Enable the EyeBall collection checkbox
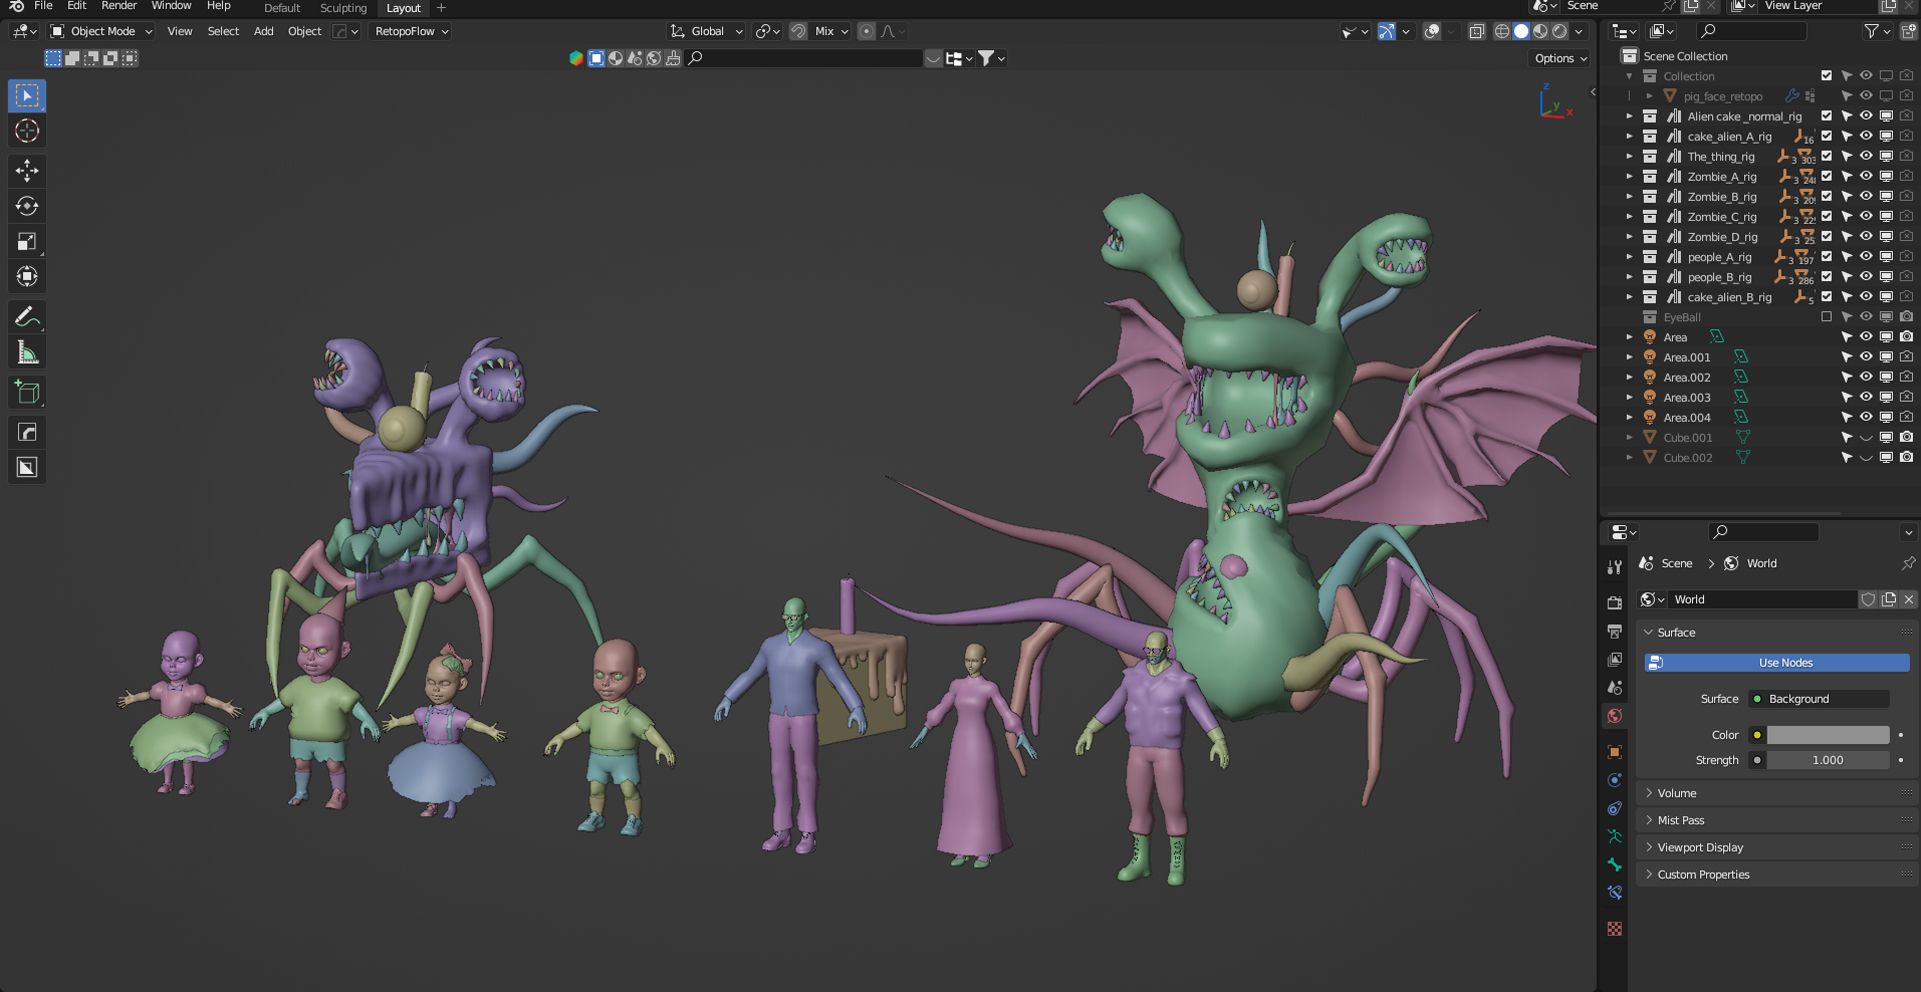Viewport: 1921px width, 992px height. point(1826,317)
